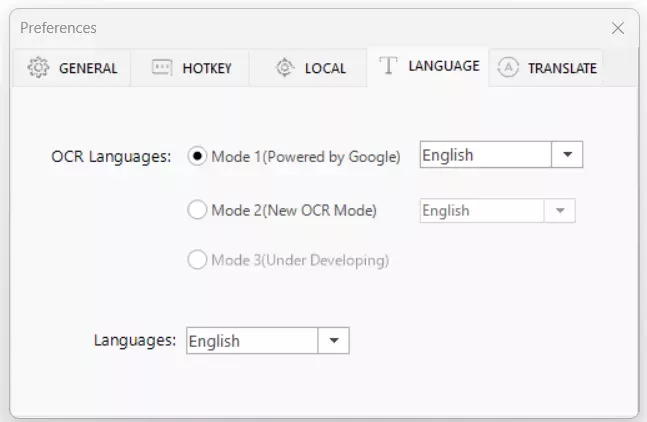Click the Translate A icon
647x422 pixels.
coord(508,68)
